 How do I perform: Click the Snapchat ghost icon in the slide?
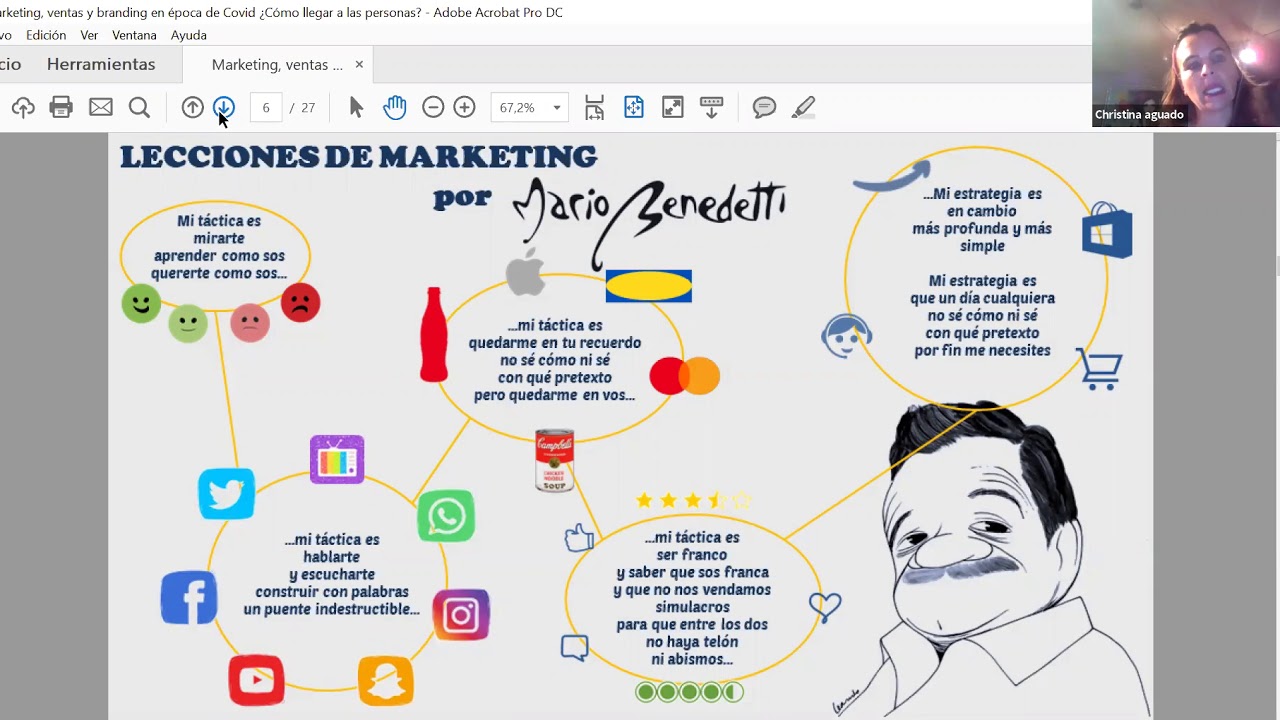[386, 681]
